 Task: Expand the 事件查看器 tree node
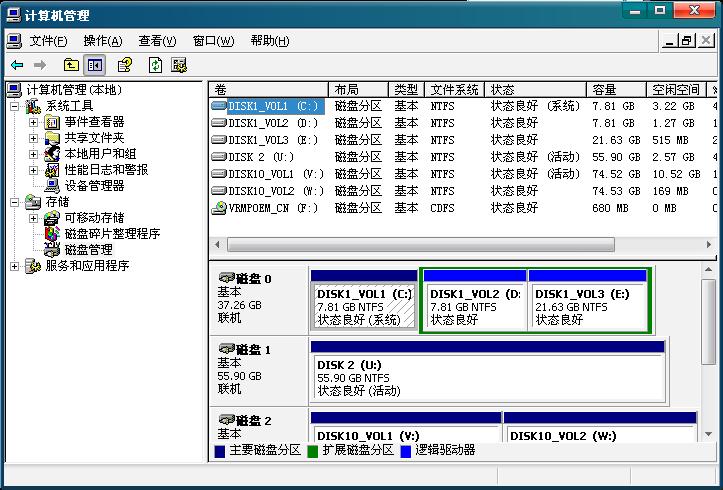[33, 122]
